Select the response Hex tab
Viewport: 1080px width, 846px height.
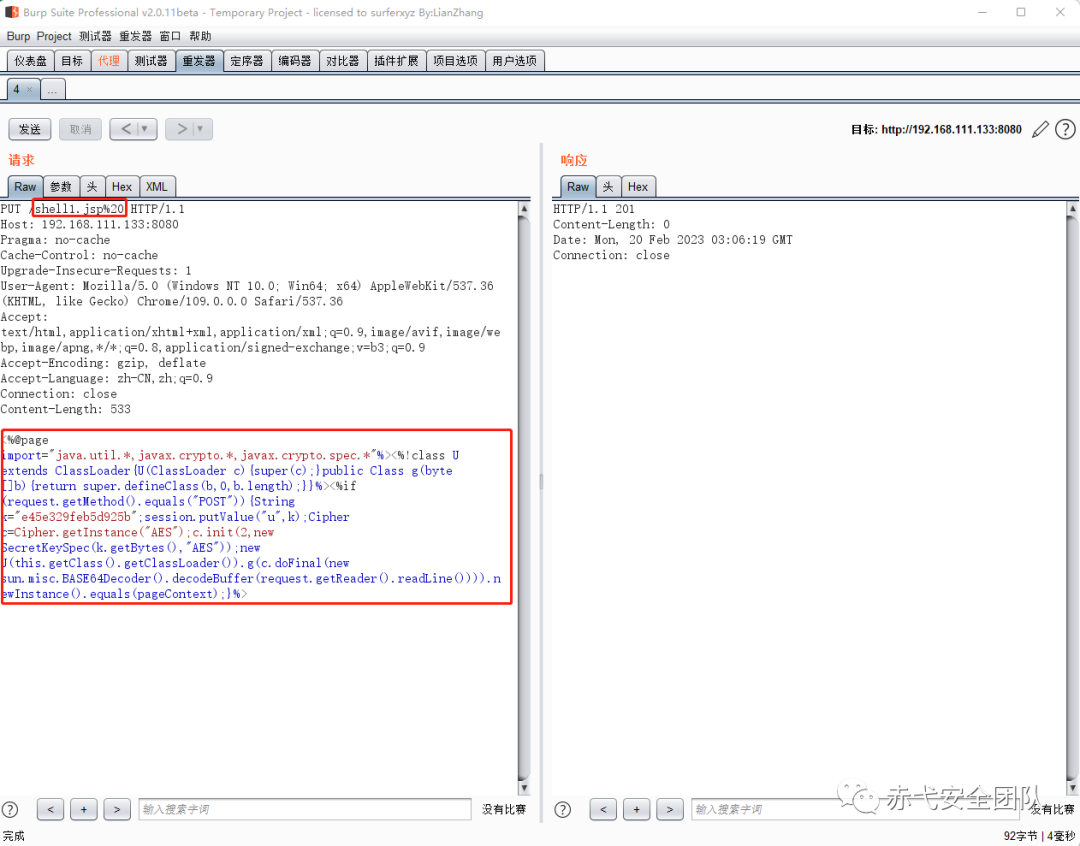point(638,187)
